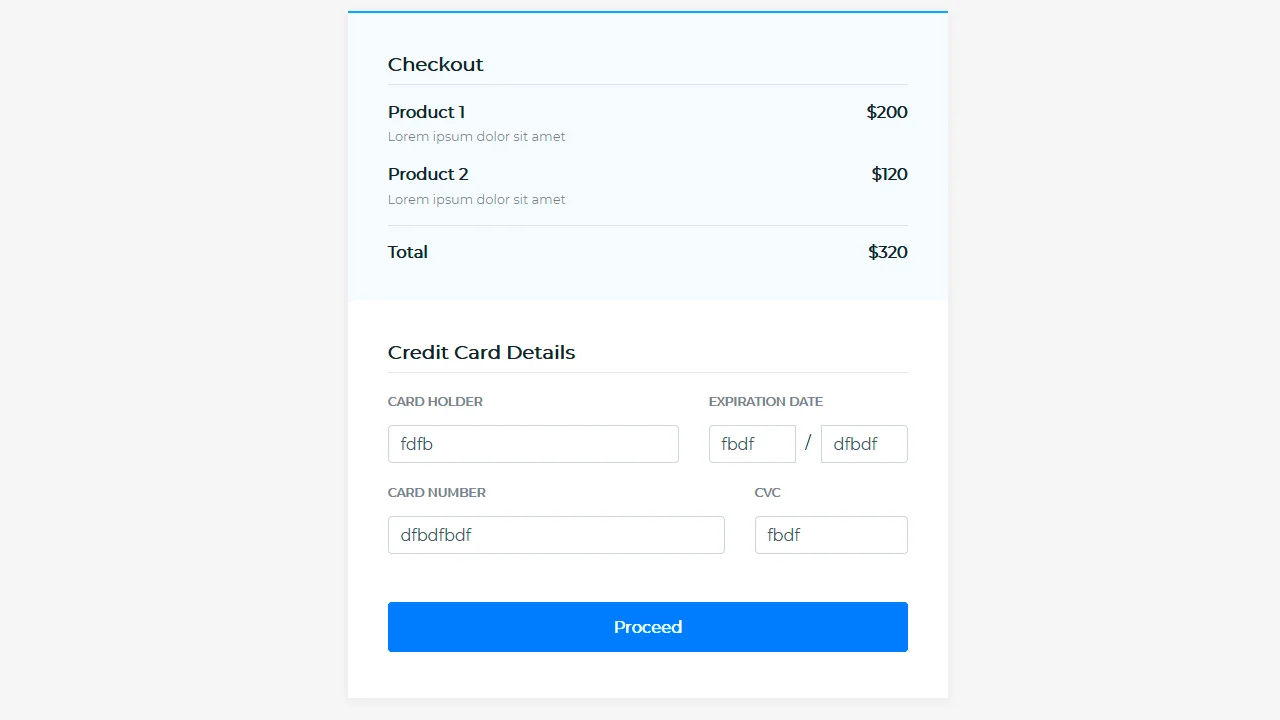
Task: Click the Checkout heading
Action: tap(435, 64)
